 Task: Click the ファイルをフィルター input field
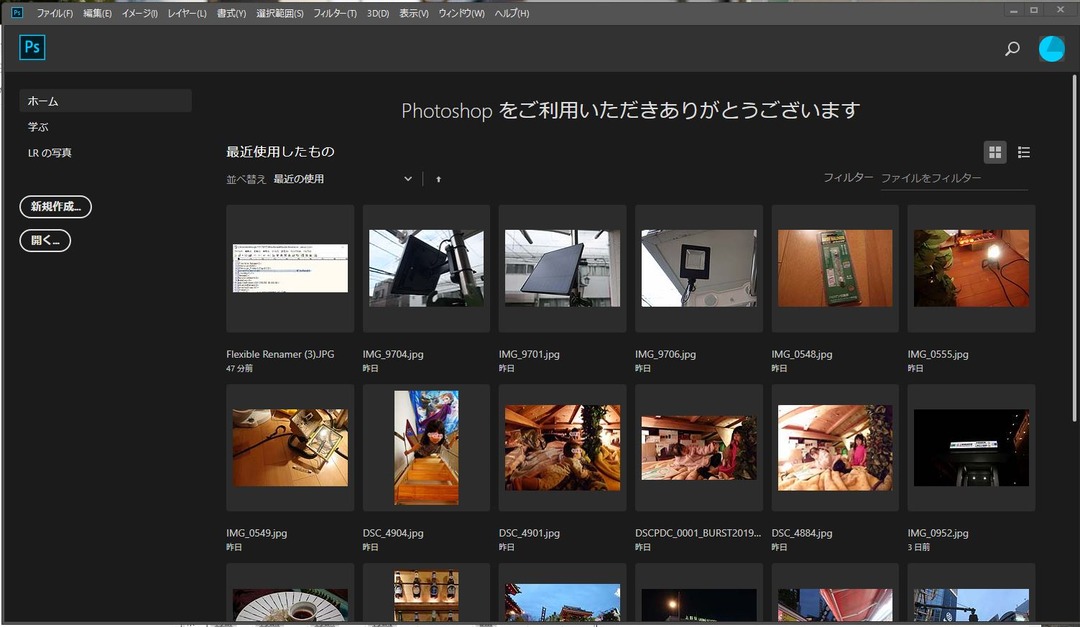pyautogui.click(x=954, y=178)
